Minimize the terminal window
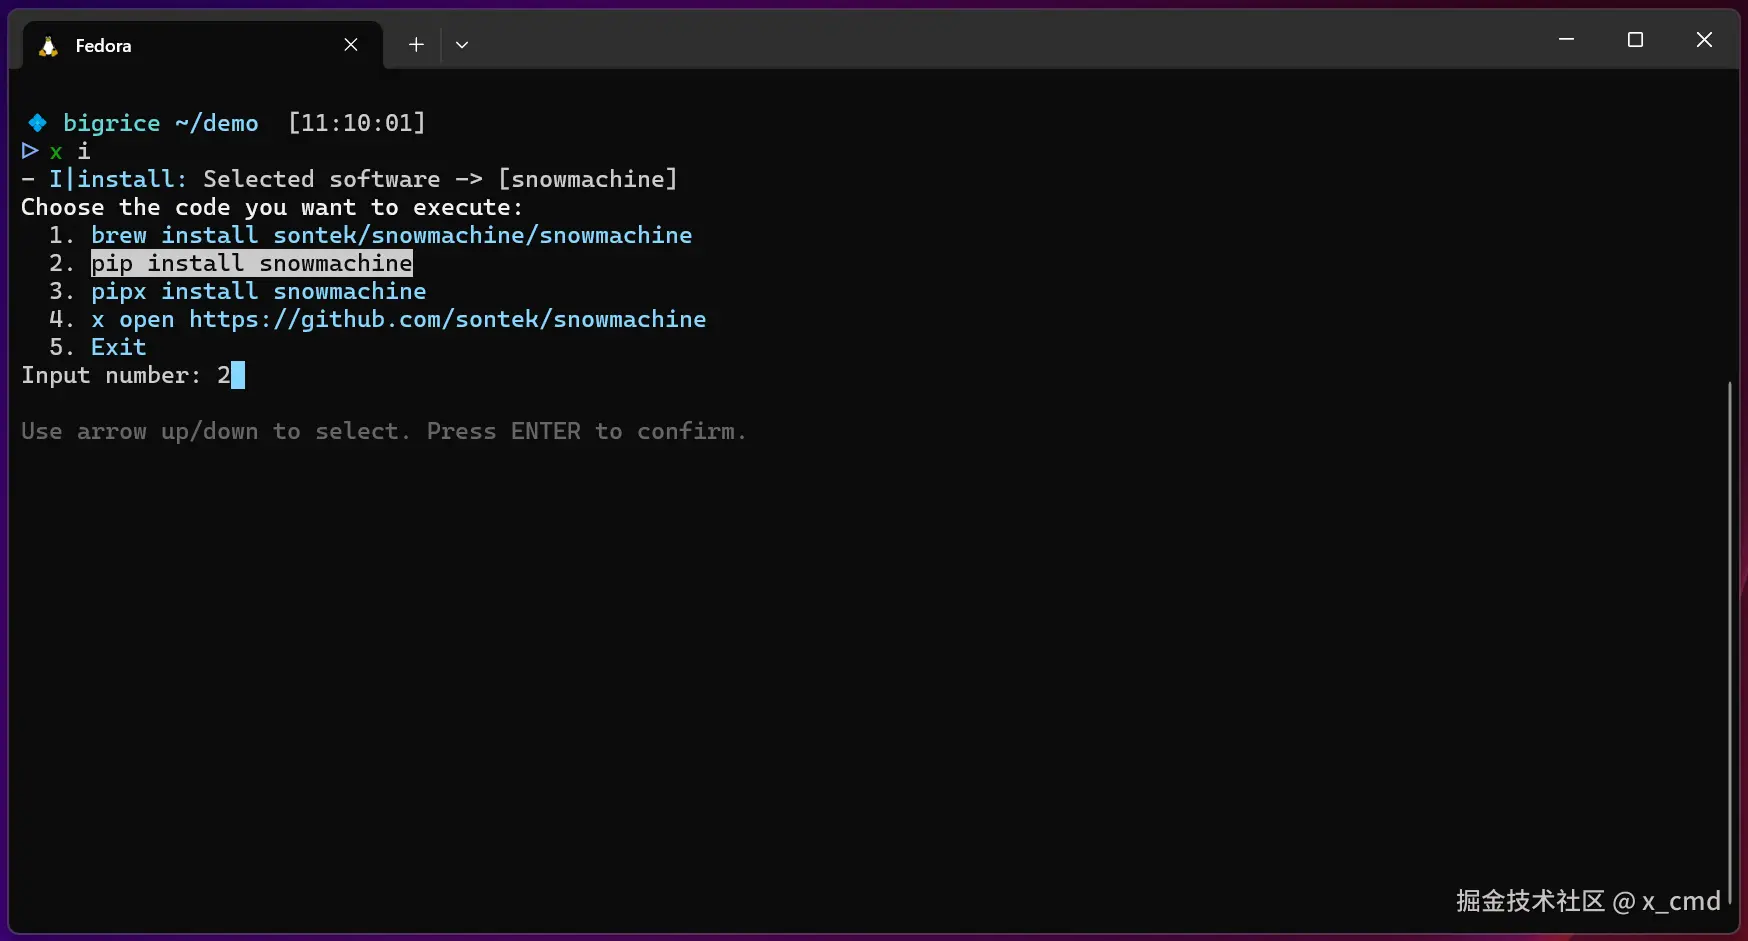1748x941 pixels. [1566, 40]
